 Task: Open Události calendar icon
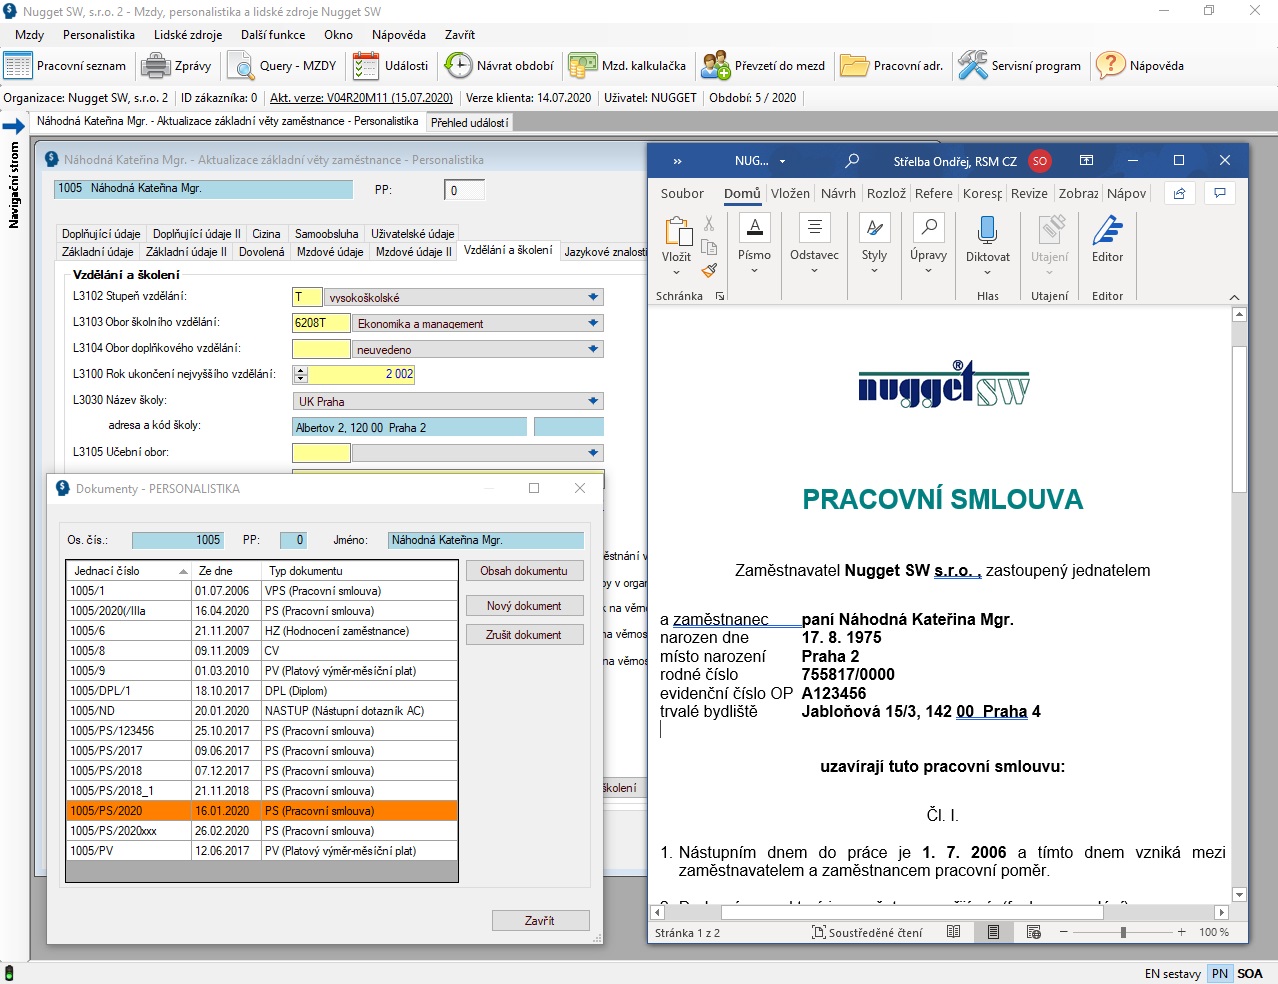coord(366,66)
